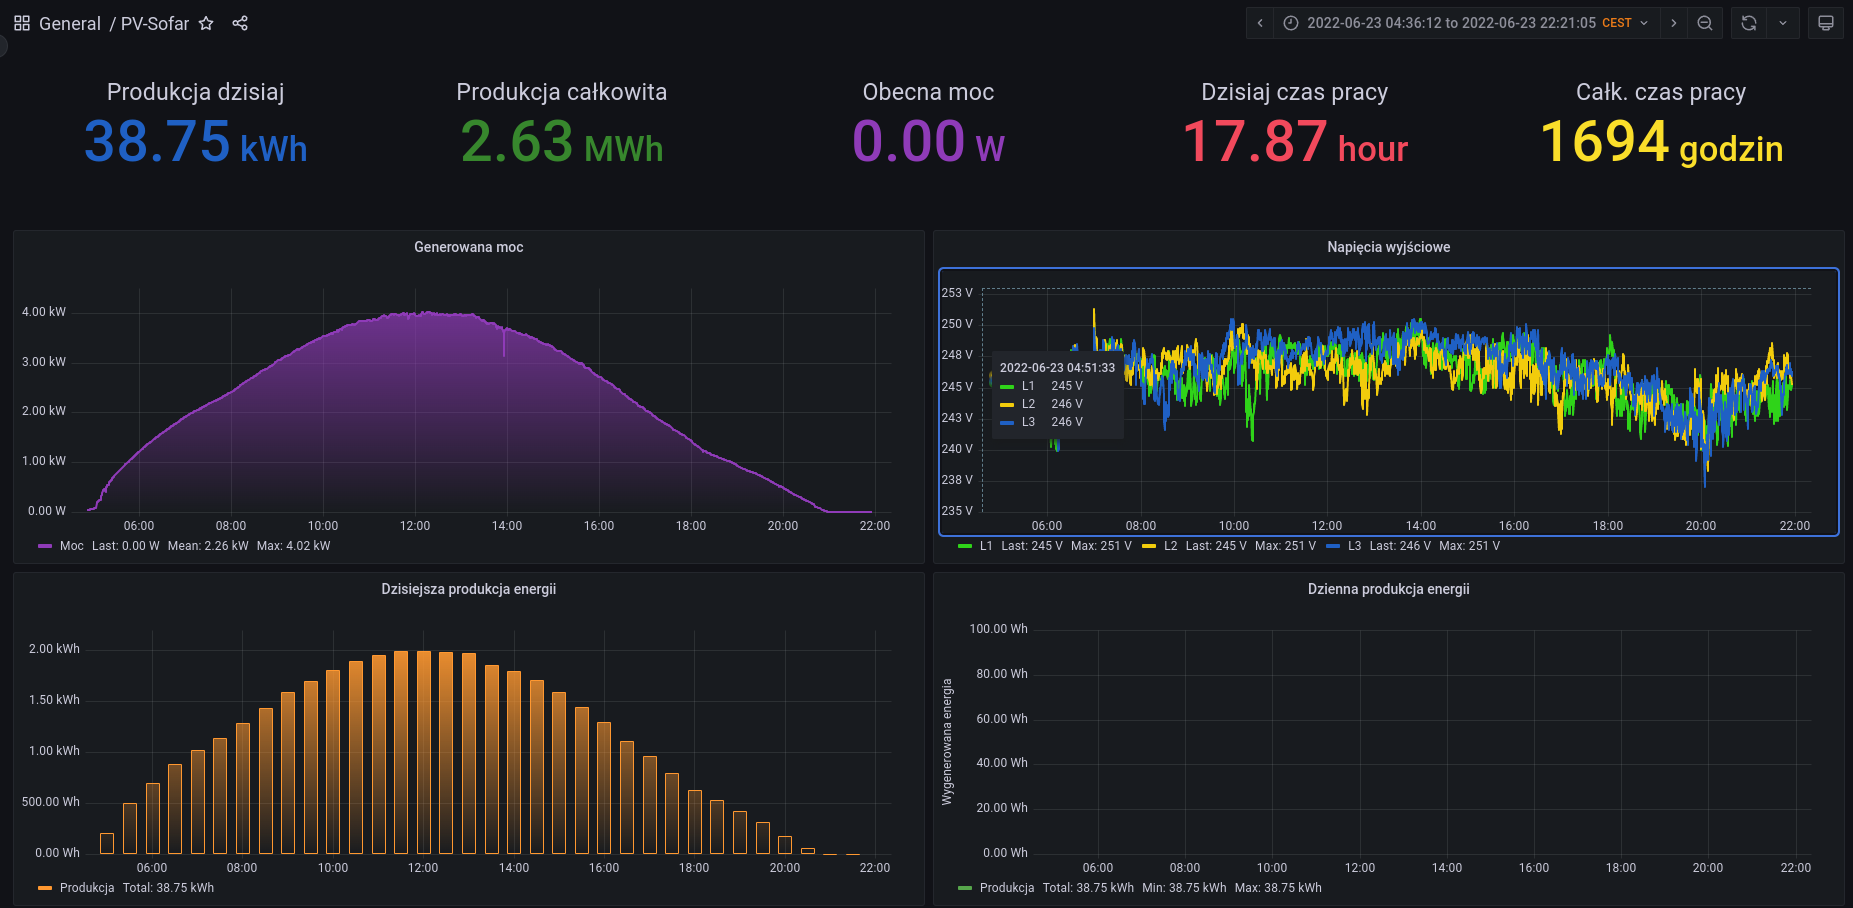Click Mean: 2.26 kW legend value
The image size is (1853, 908).
click(208, 546)
